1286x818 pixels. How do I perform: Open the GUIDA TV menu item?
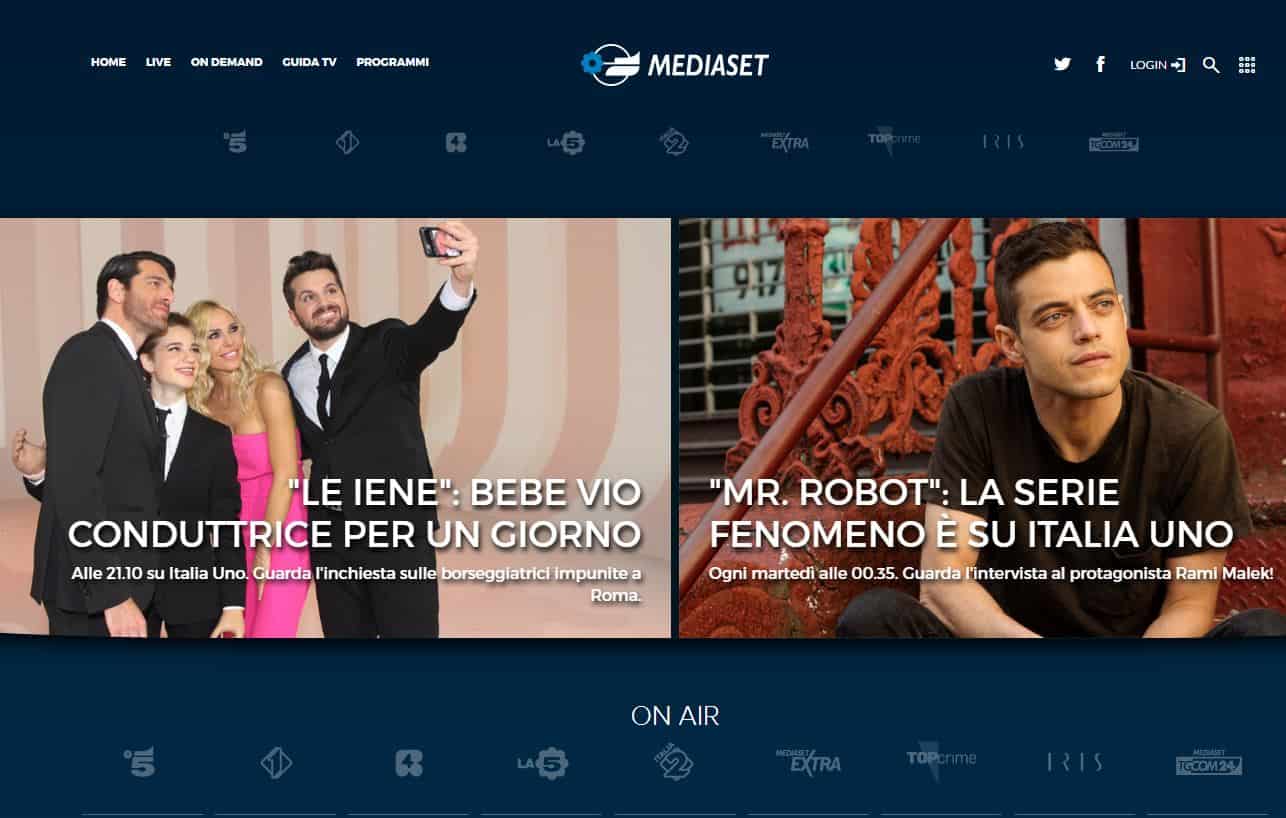click(x=309, y=62)
